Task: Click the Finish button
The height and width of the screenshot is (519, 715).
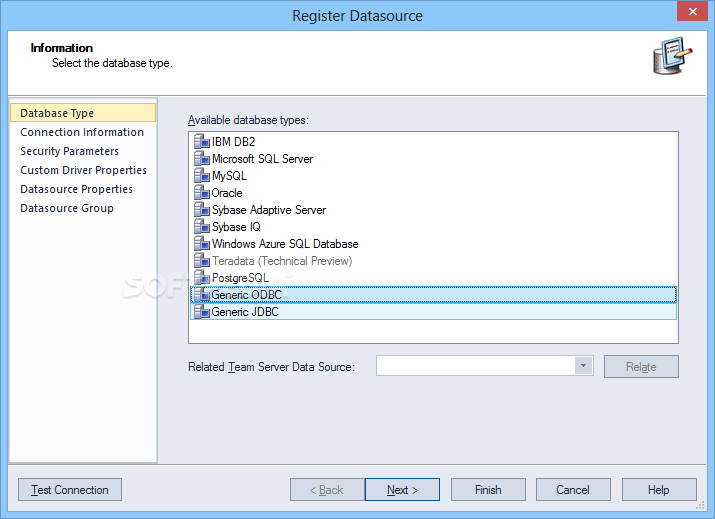Action: (488, 490)
